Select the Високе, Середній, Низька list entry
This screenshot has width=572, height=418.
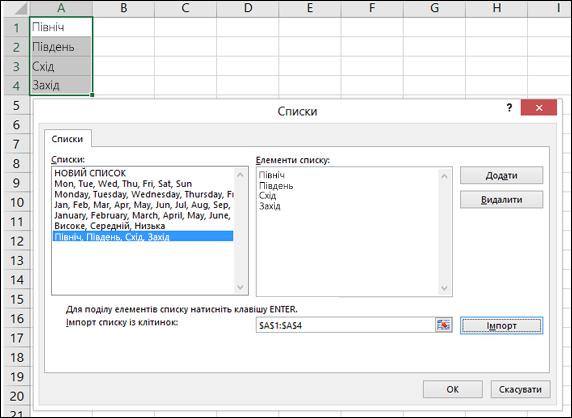(x=143, y=226)
